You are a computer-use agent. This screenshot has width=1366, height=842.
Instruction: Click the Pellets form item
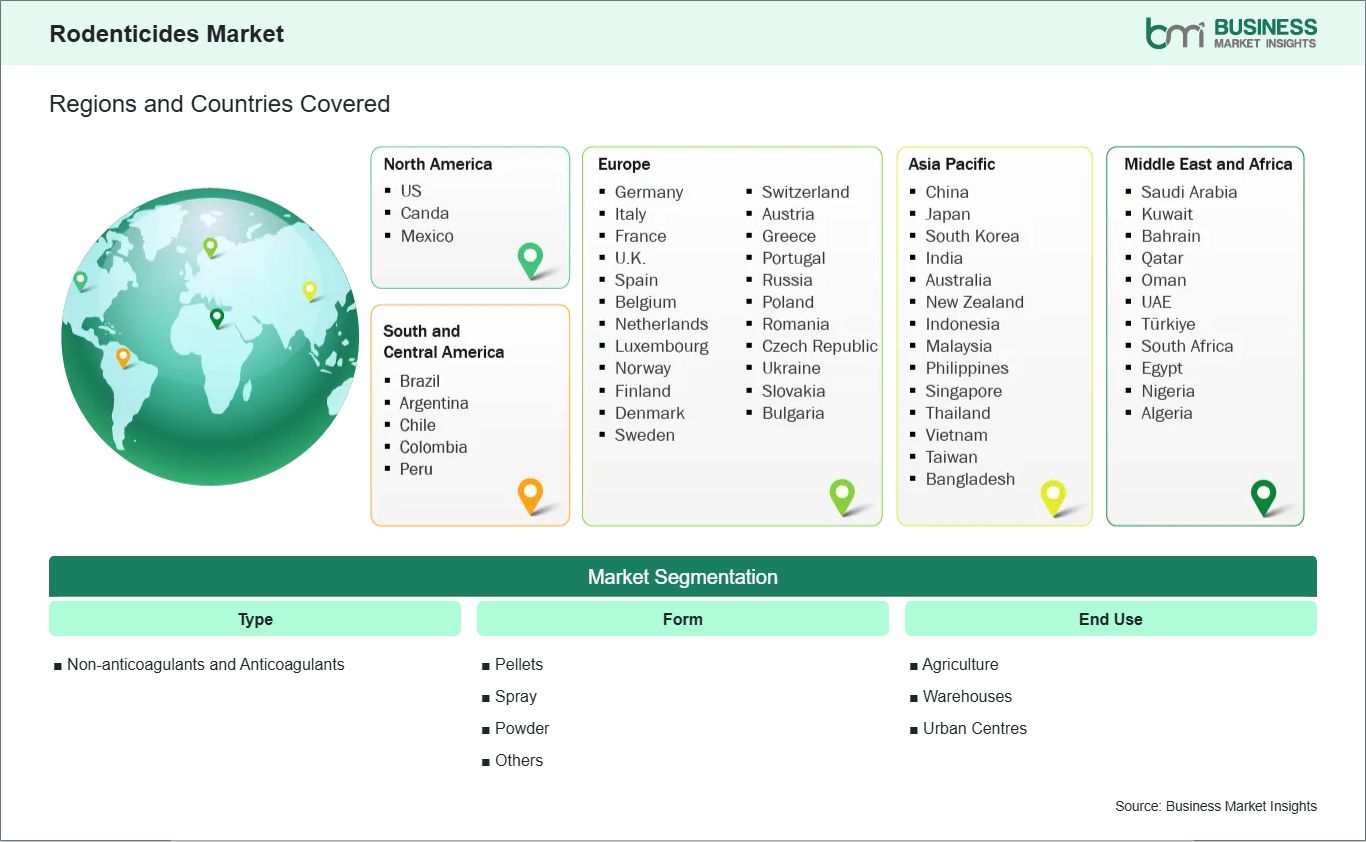pos(518,664)
